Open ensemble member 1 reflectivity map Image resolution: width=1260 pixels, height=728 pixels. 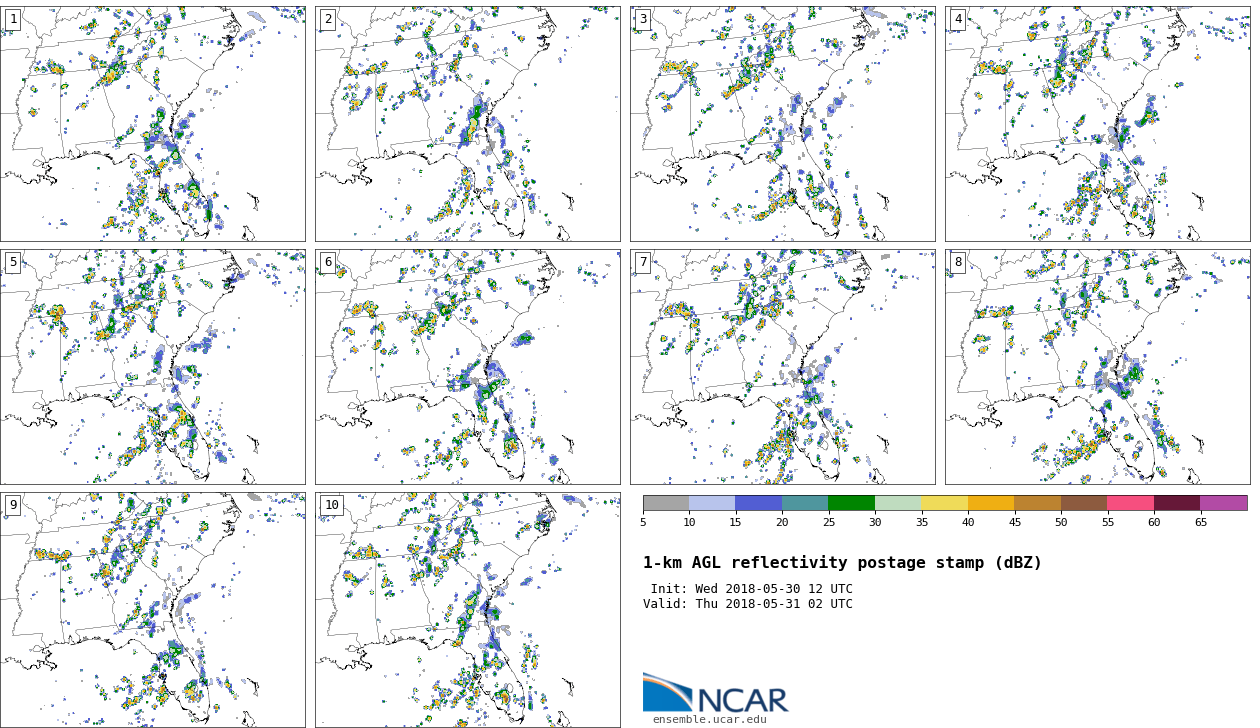[153, 124]
